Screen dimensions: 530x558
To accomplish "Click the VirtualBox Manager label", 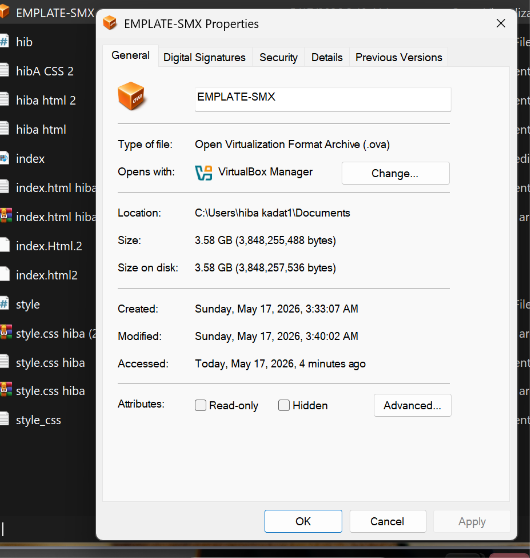I will point(266,172).
